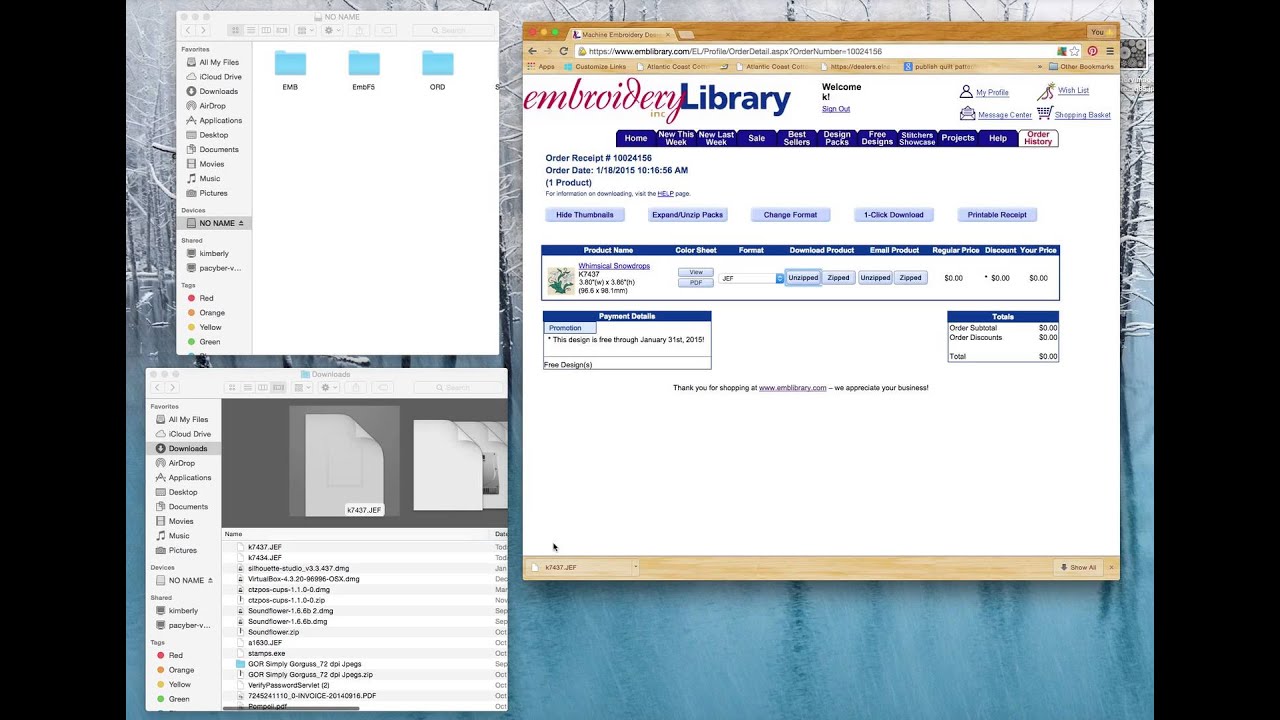
Task: Click the 1-Click Download button
Action: pos(894,215)
